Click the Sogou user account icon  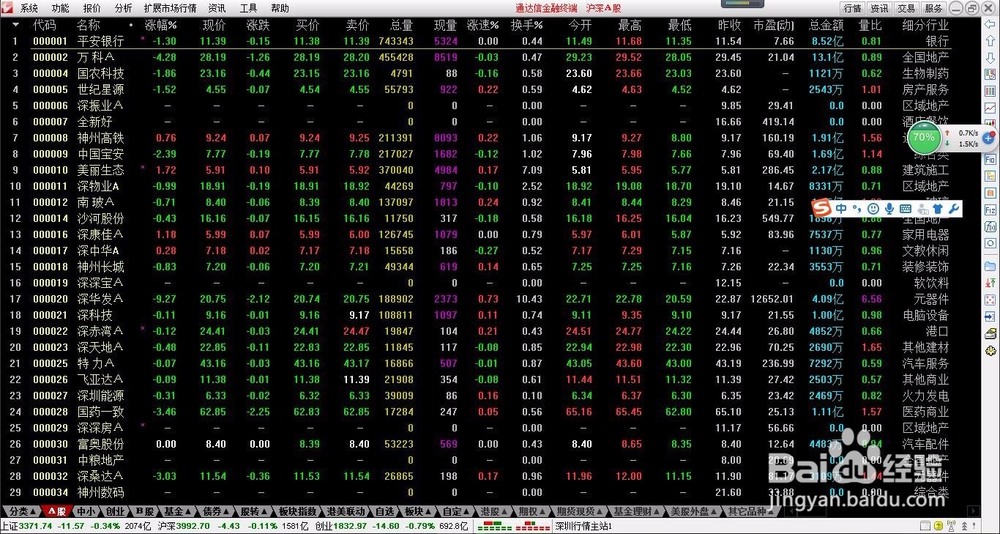point(922,209)
